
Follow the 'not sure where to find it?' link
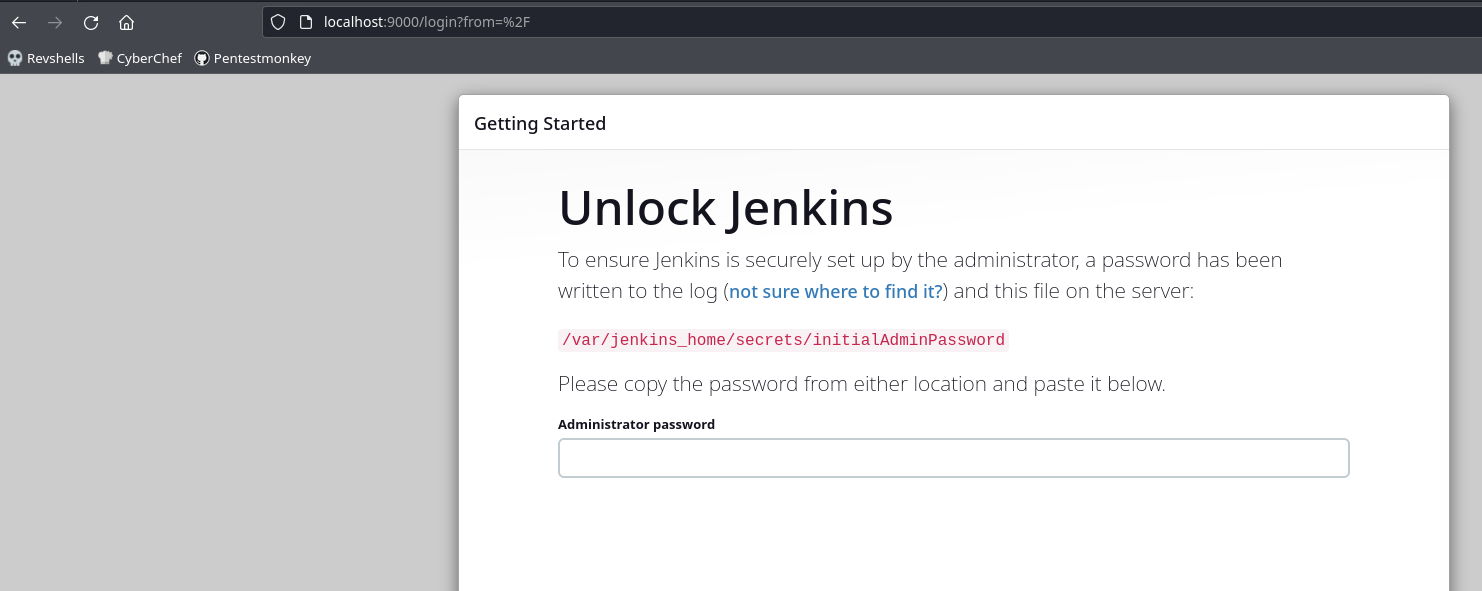836,292
